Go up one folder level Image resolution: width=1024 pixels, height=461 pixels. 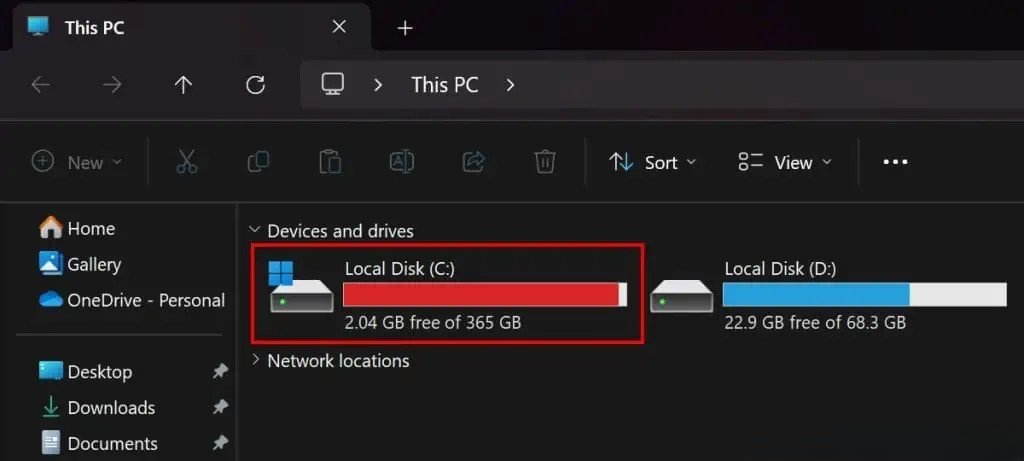[183, 85]
